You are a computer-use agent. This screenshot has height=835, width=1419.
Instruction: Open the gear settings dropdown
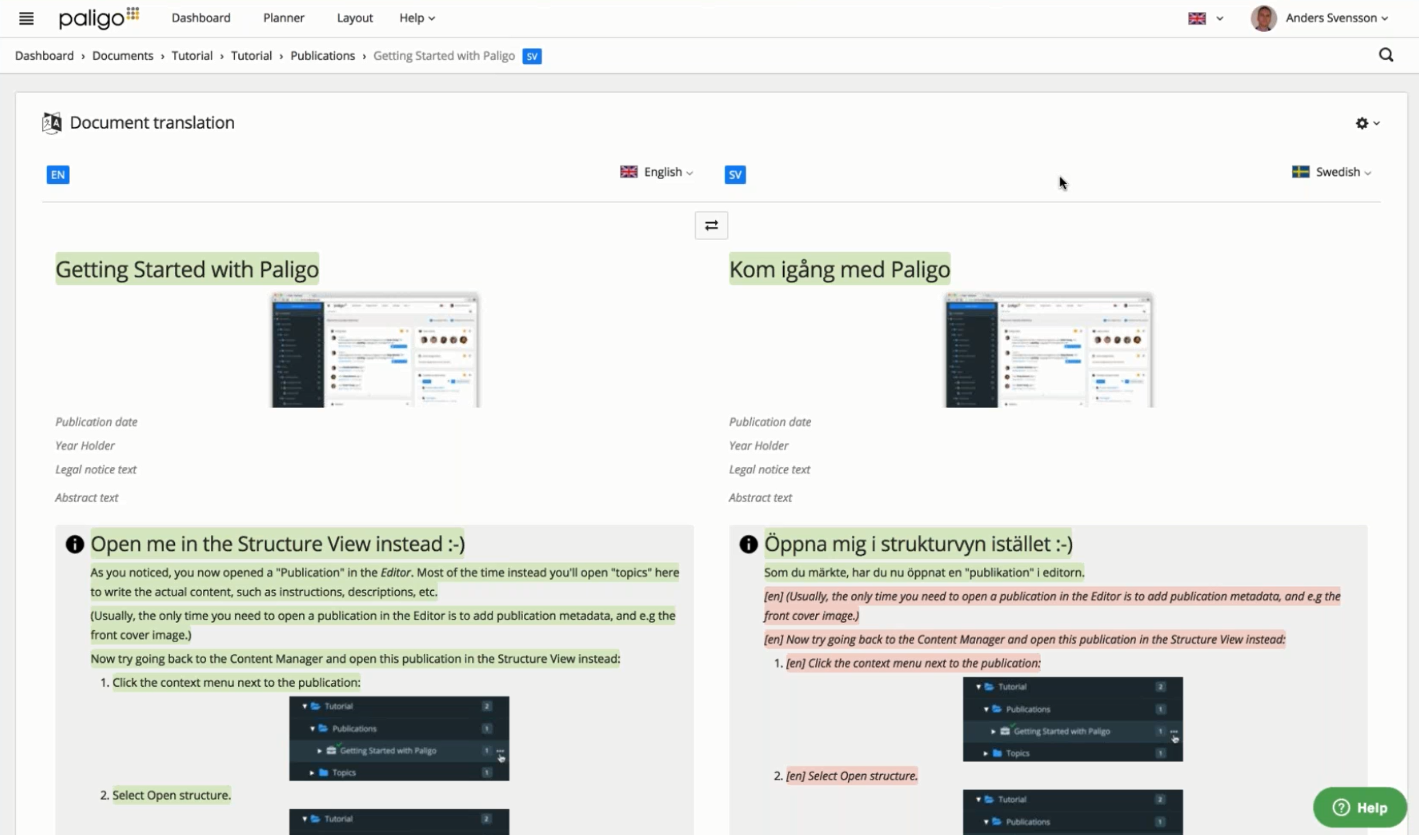coord(1367,123)
